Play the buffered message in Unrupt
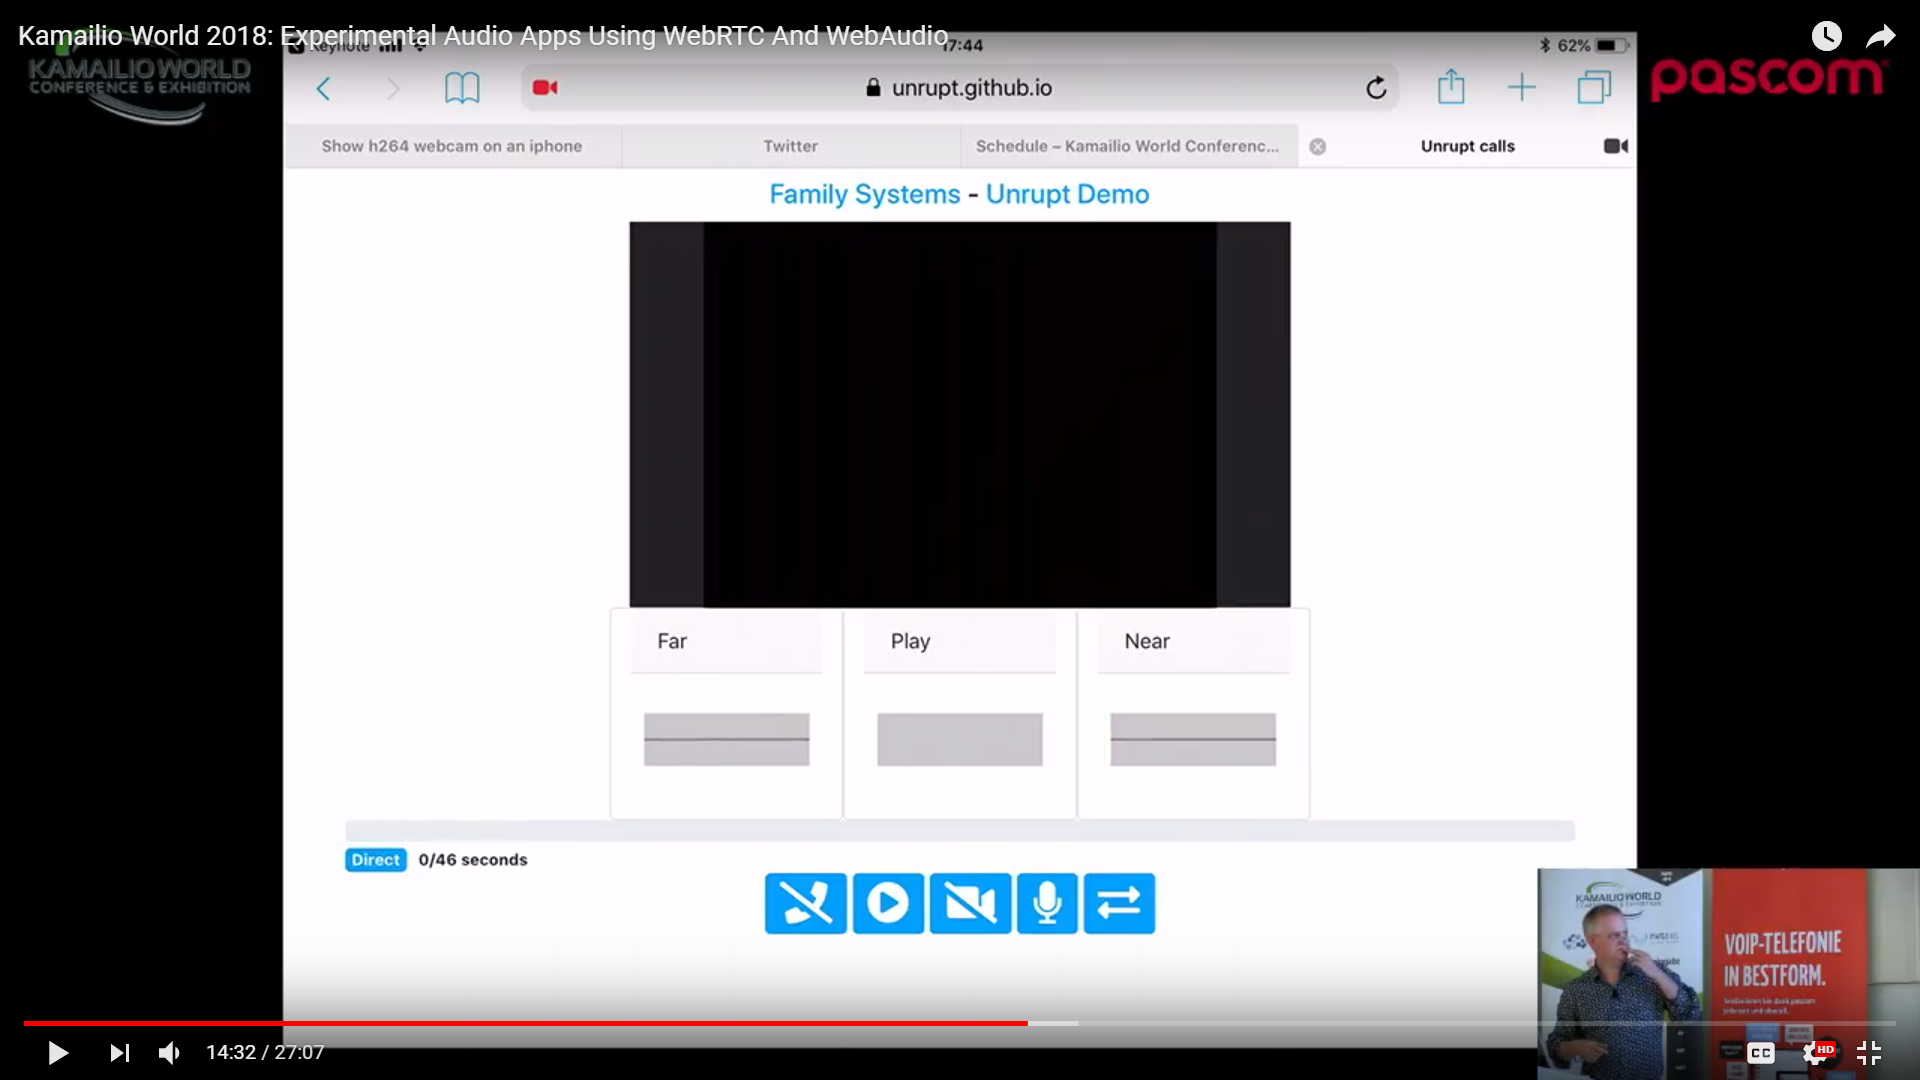Image resolution: width=1920 pixels, height=1080 pixels. (x=888, y=904)
